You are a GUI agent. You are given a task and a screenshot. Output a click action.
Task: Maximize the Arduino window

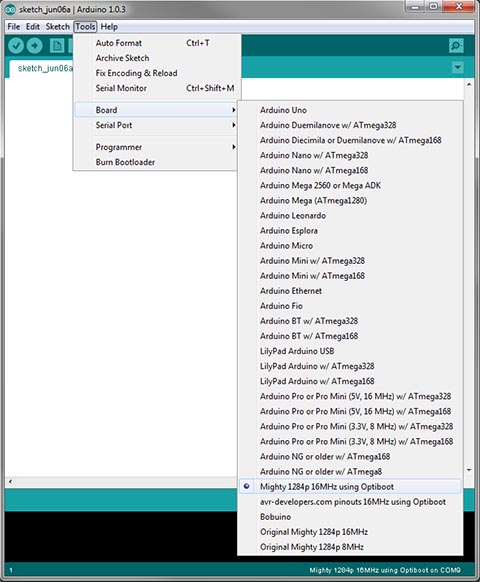click(433, 7)
